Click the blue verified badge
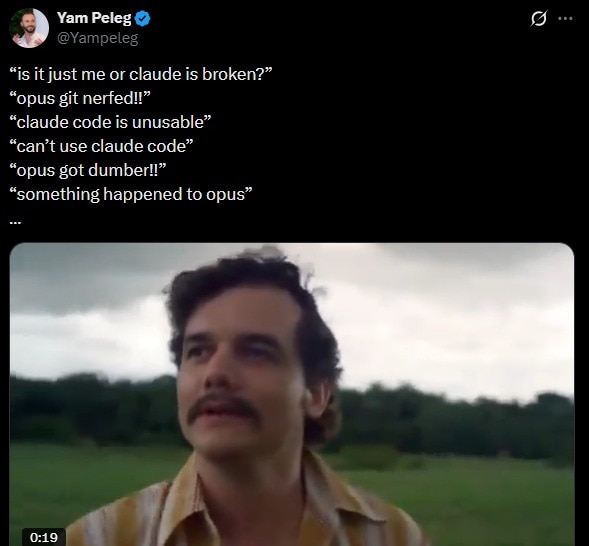The height and width of the screenshot is (546, 589). [x=143, y=18]
